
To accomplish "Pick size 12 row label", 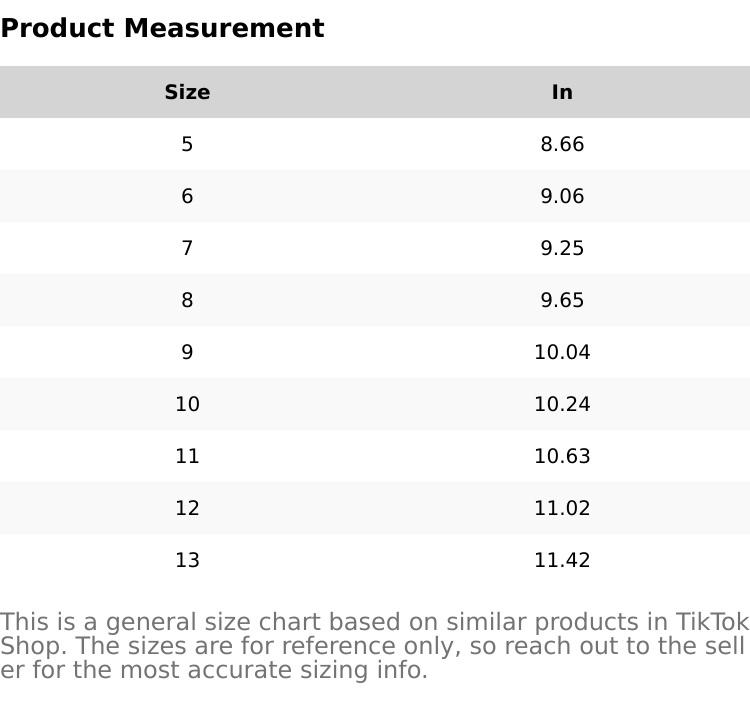I will point(187,508).
